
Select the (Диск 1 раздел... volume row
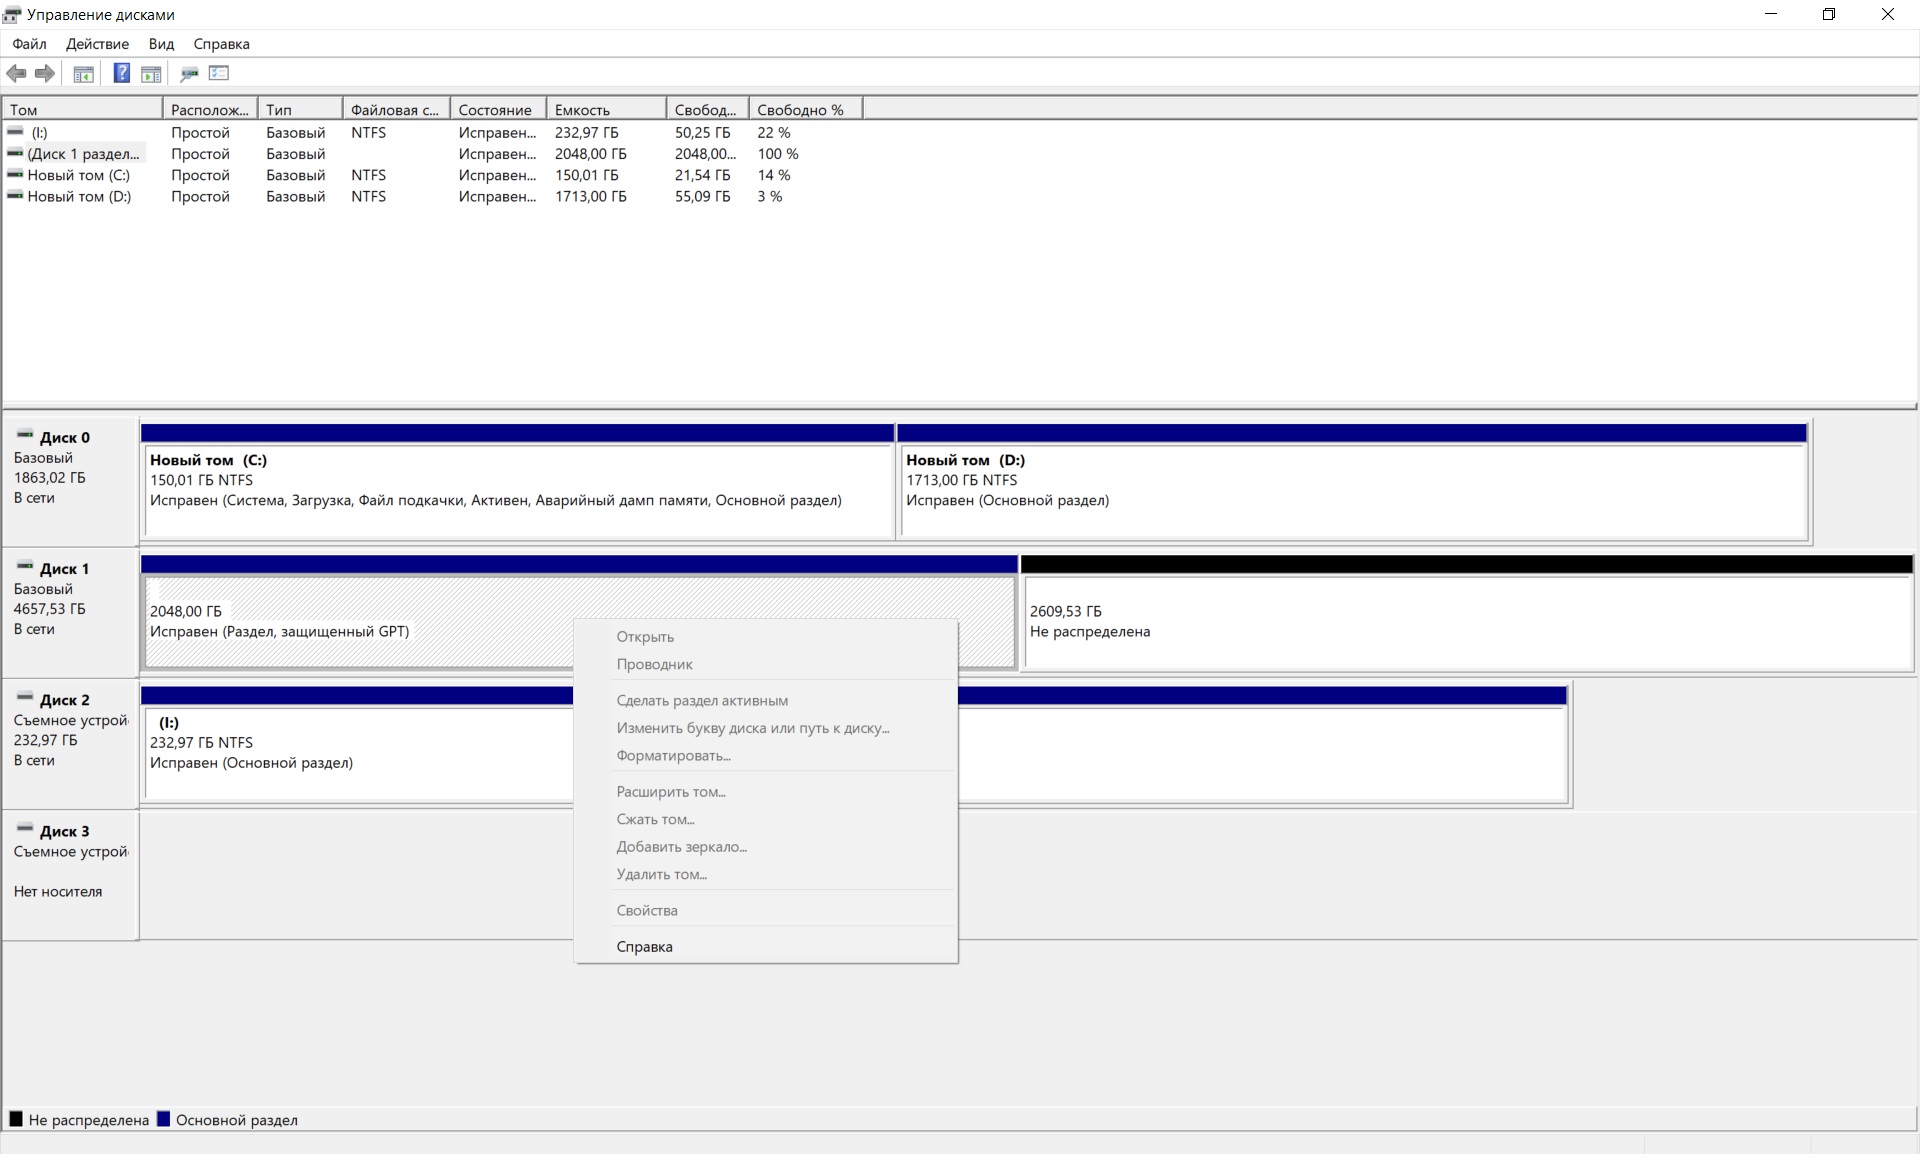point(431,153)
